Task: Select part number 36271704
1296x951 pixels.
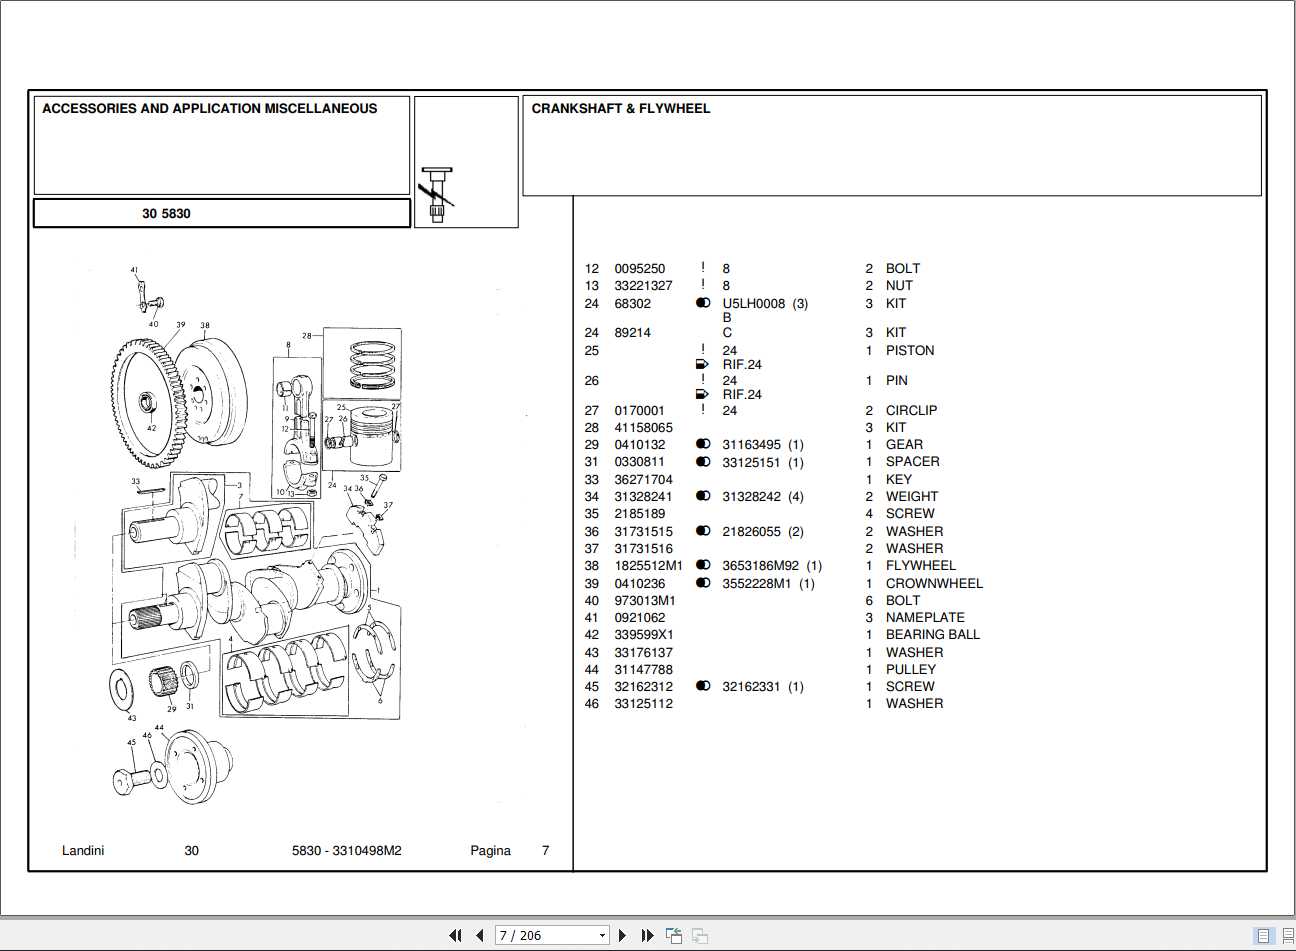Action: 643,479
